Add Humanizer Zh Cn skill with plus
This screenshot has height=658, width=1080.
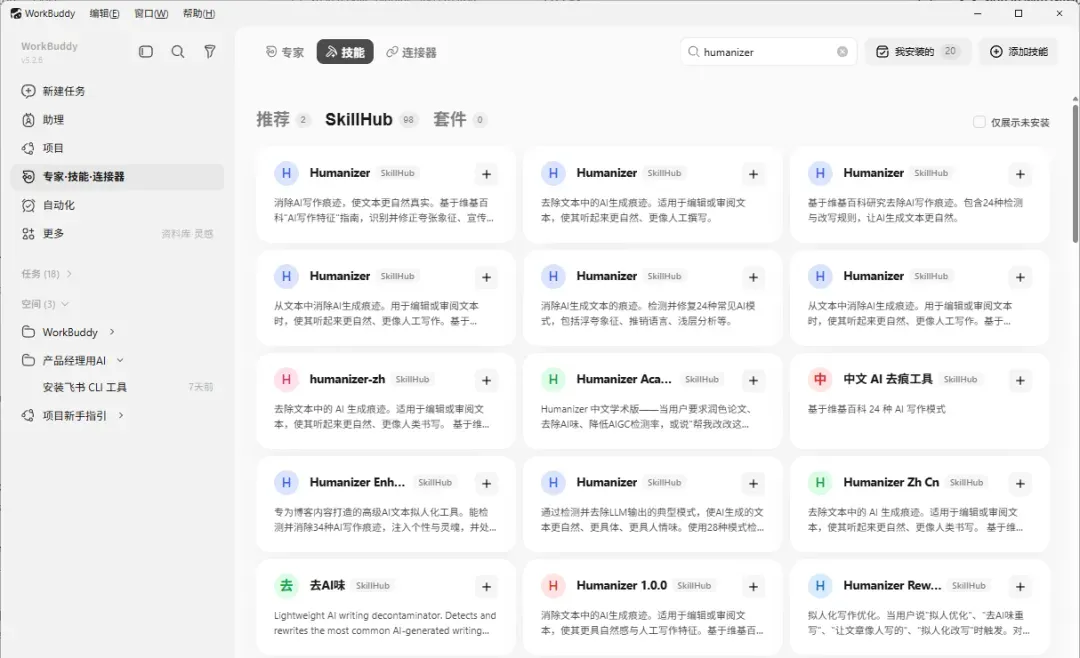click(1020, 484)
